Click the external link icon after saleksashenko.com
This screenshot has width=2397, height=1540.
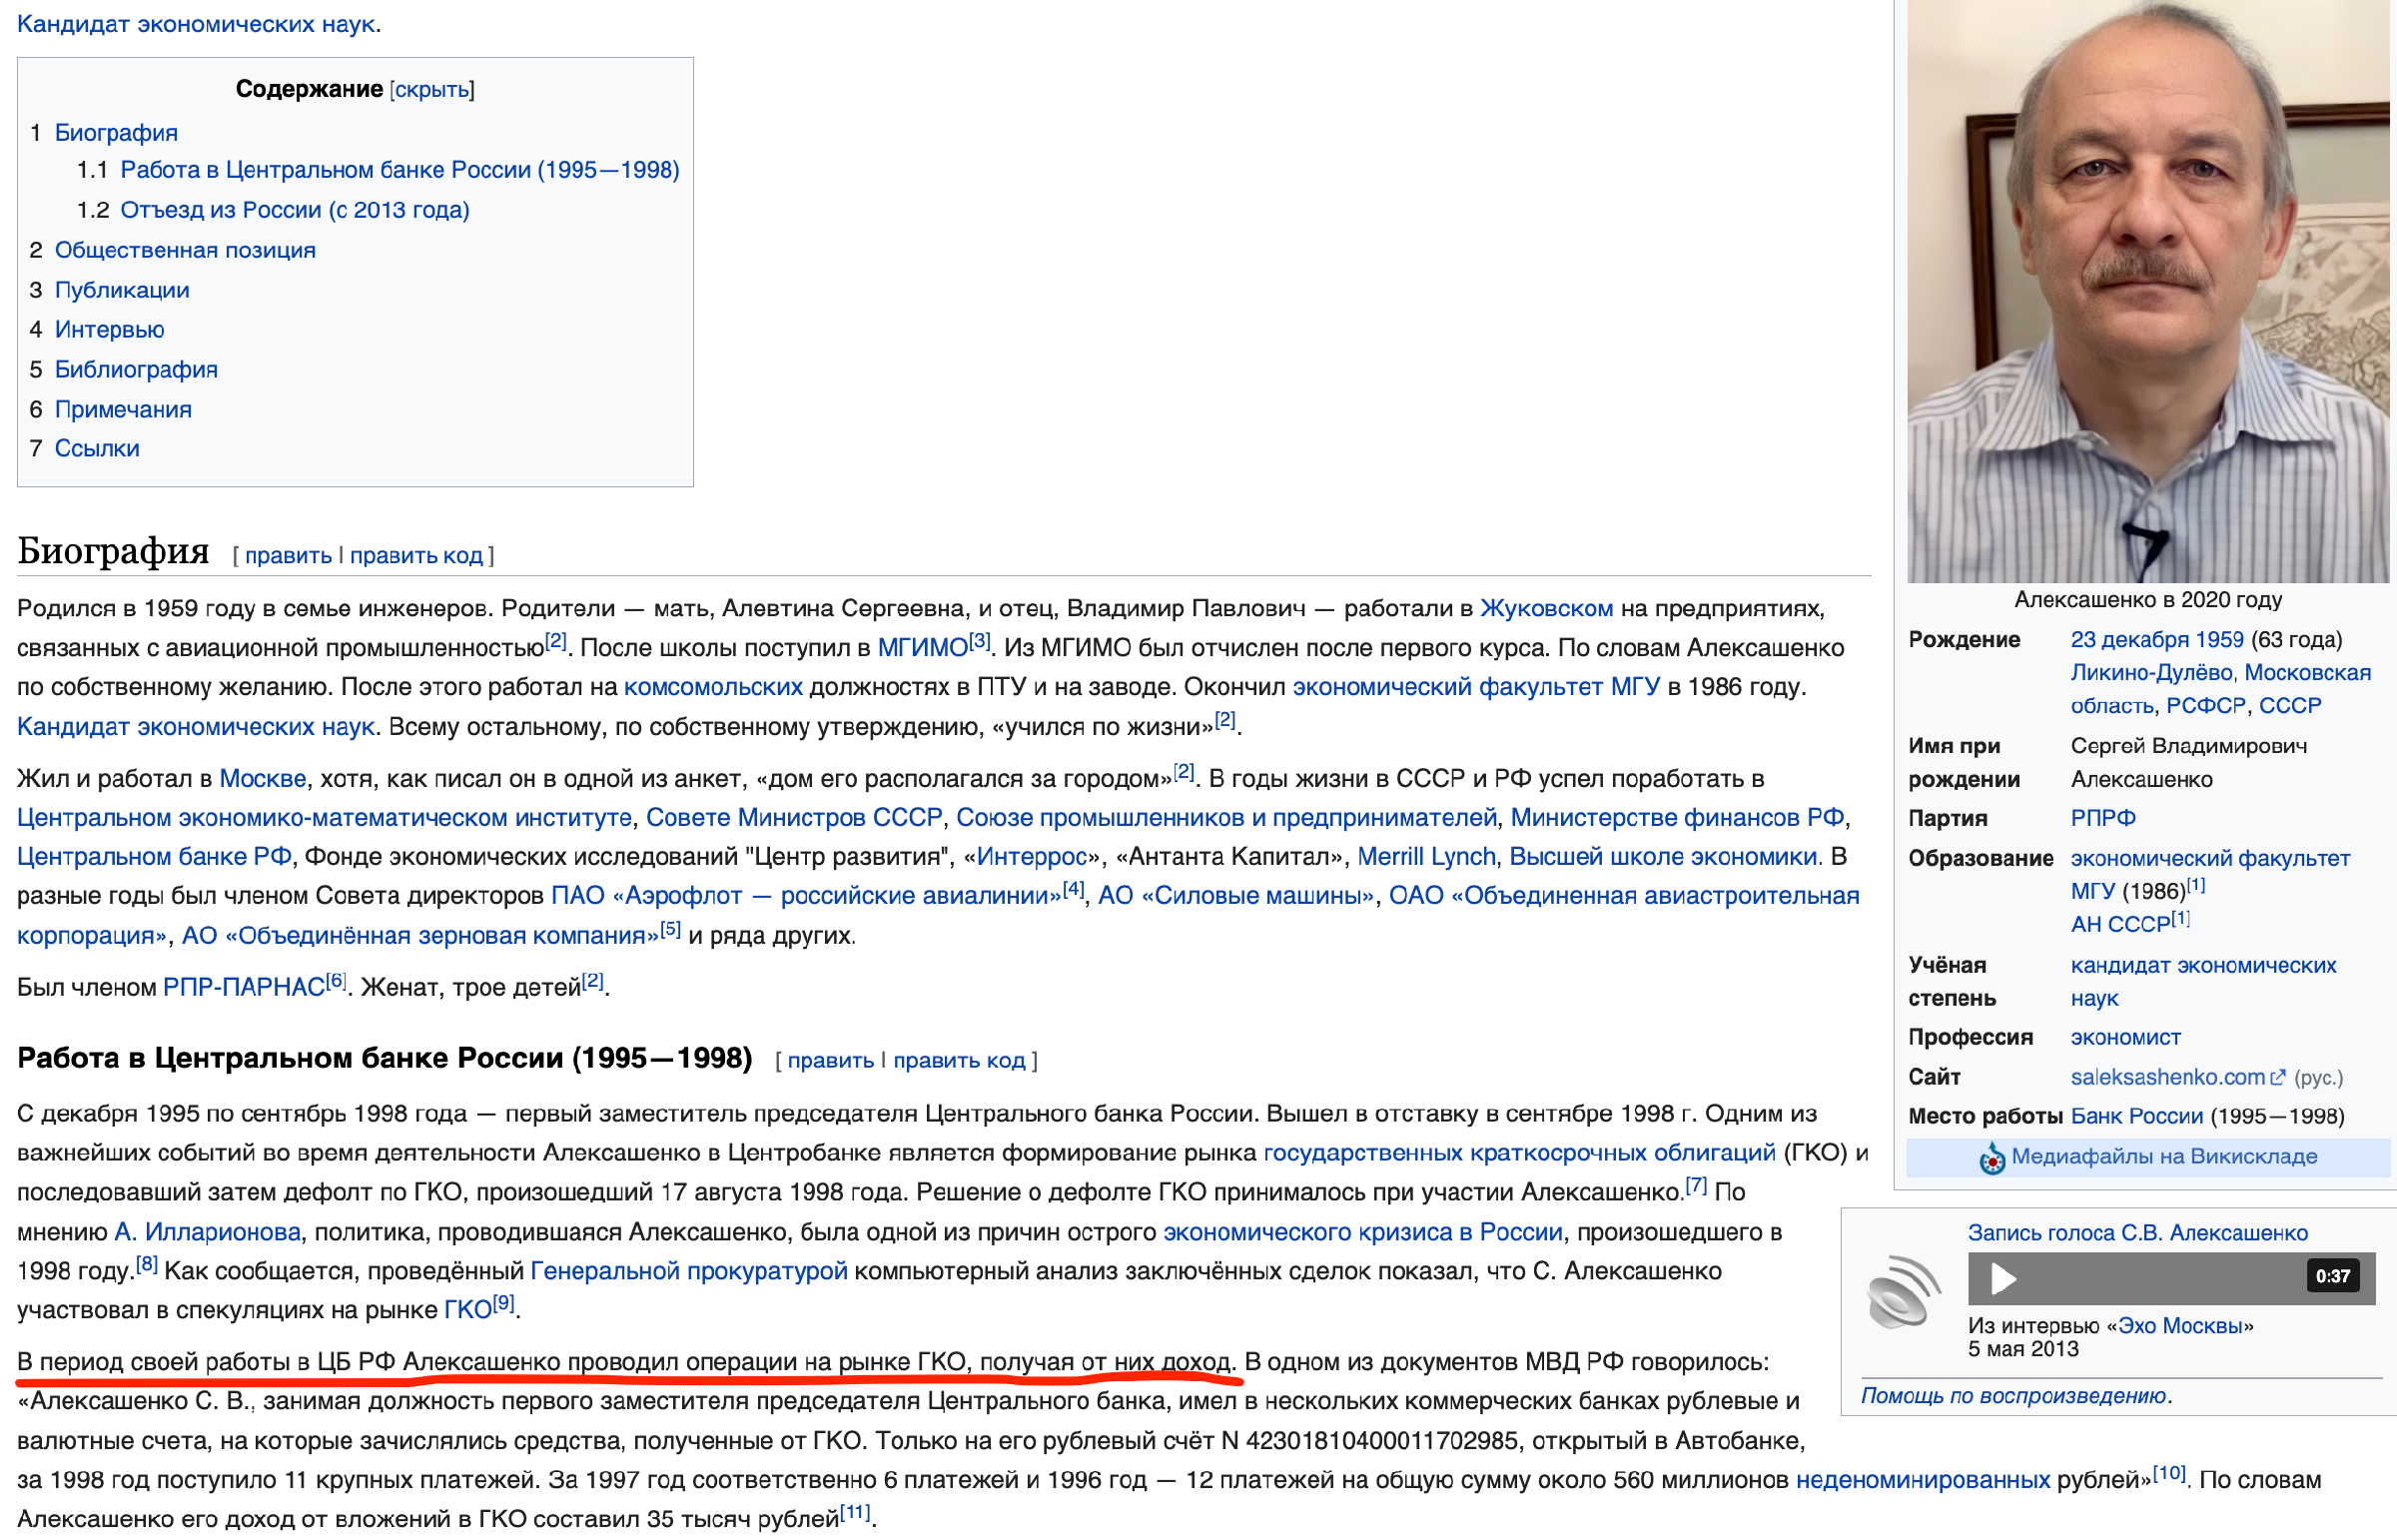point(2278,1078)
